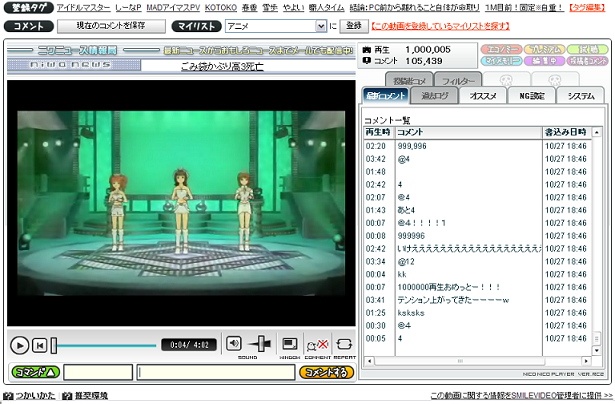Image resolution: width=615 pixels, height=404 pixels.
Task: Switch to NG設定 tab
Action: (x=531, y=95)
